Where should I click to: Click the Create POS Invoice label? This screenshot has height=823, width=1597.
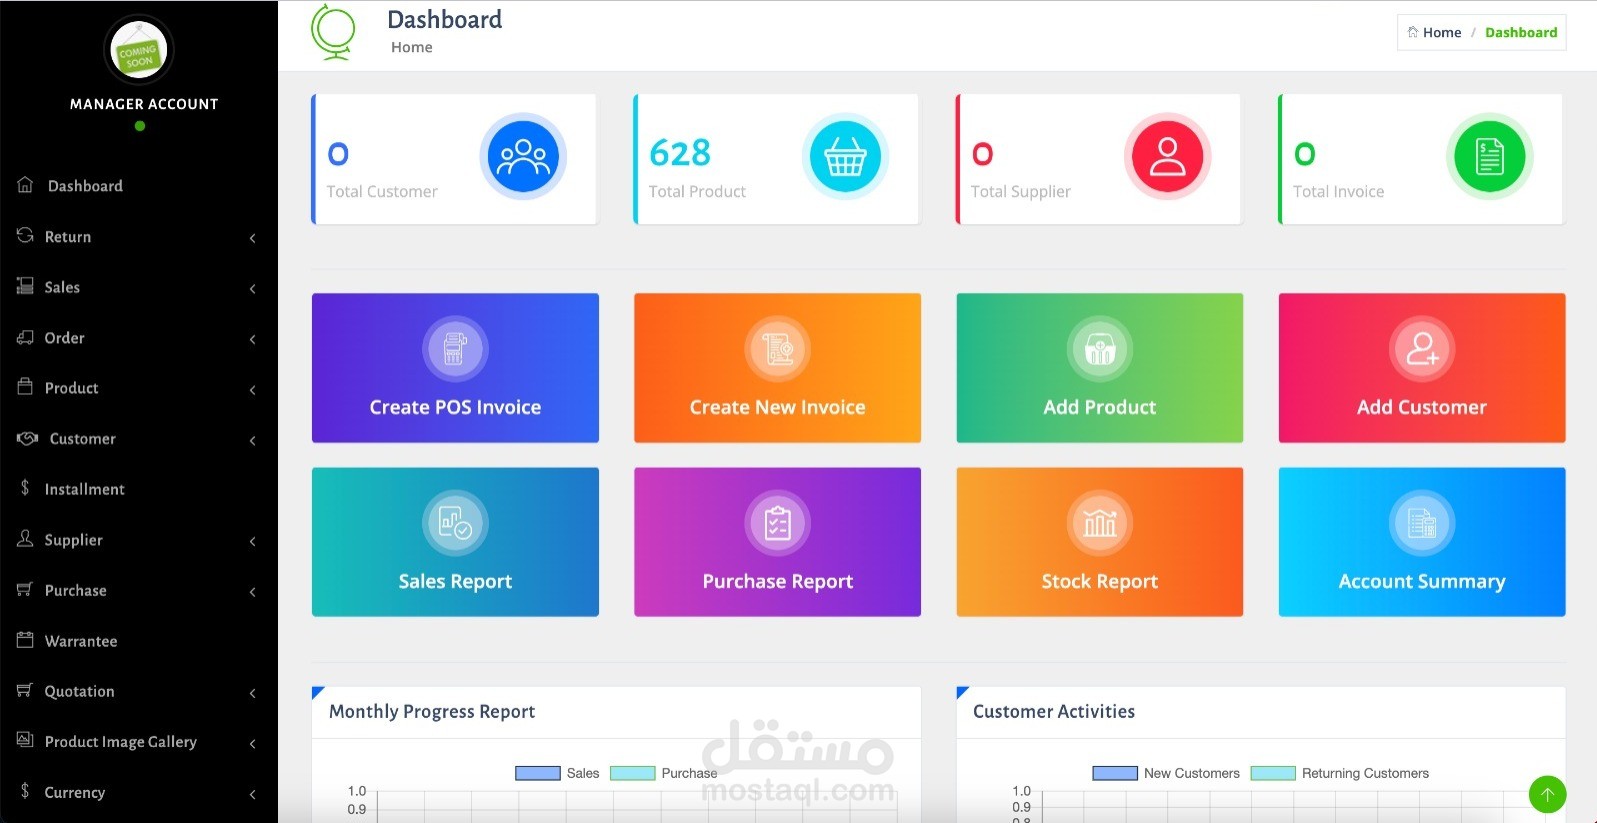point(455,407)
